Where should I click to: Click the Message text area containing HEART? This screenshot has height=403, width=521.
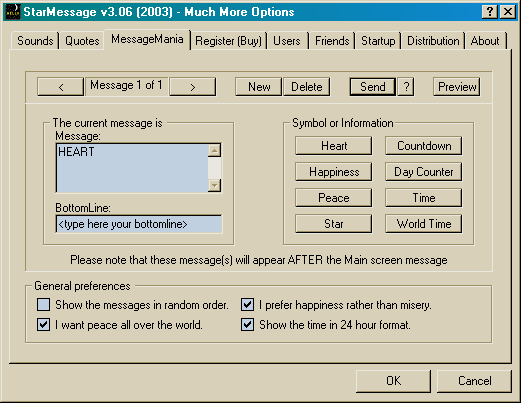pyautogui.click(x=132, y=168)
